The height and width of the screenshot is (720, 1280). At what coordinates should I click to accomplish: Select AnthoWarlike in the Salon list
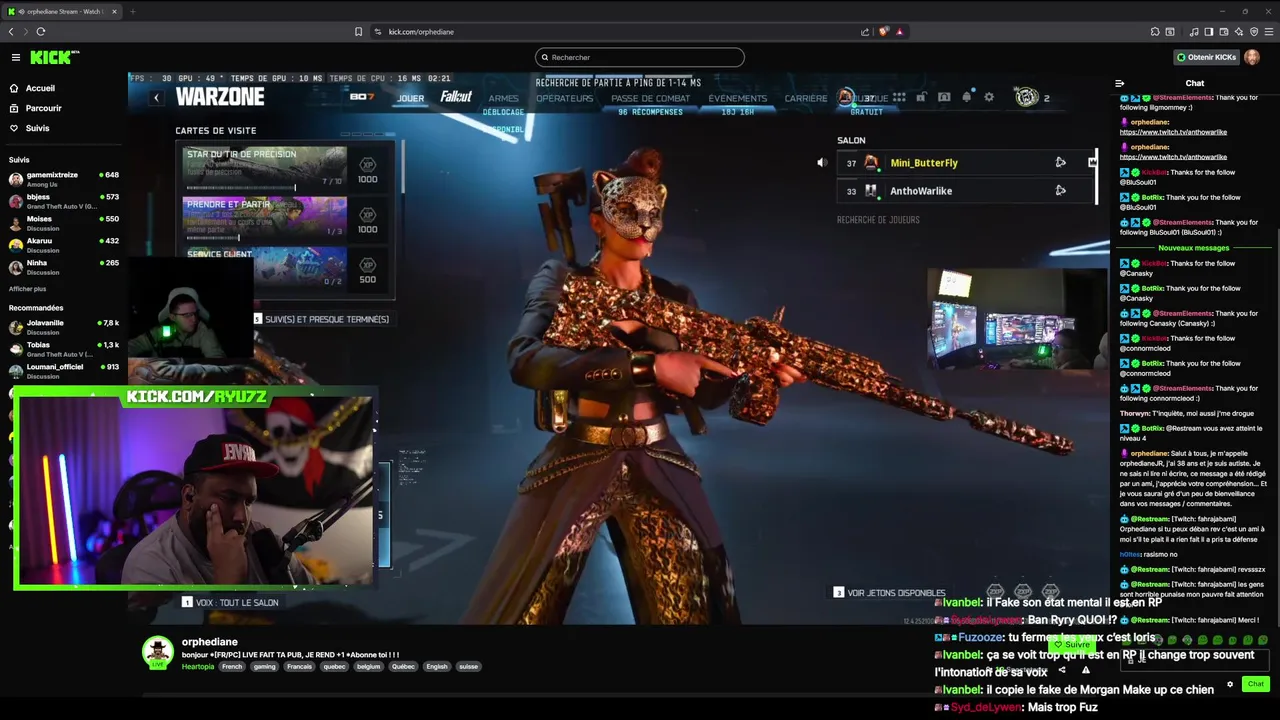coord(967,191)
